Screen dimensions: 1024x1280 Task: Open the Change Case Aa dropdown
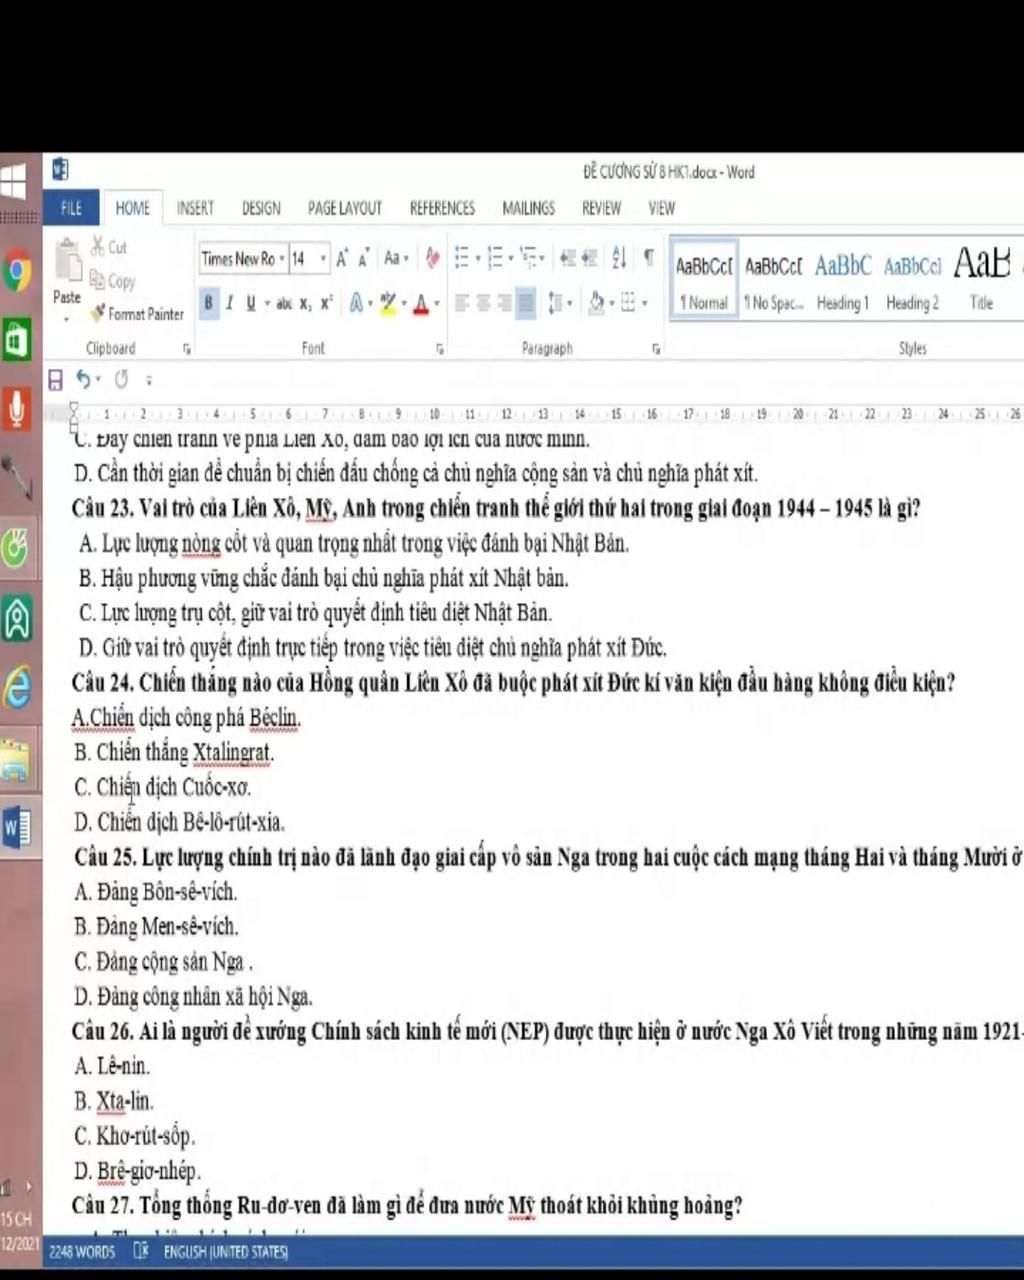pyautogui.click(x=396, y=259)
